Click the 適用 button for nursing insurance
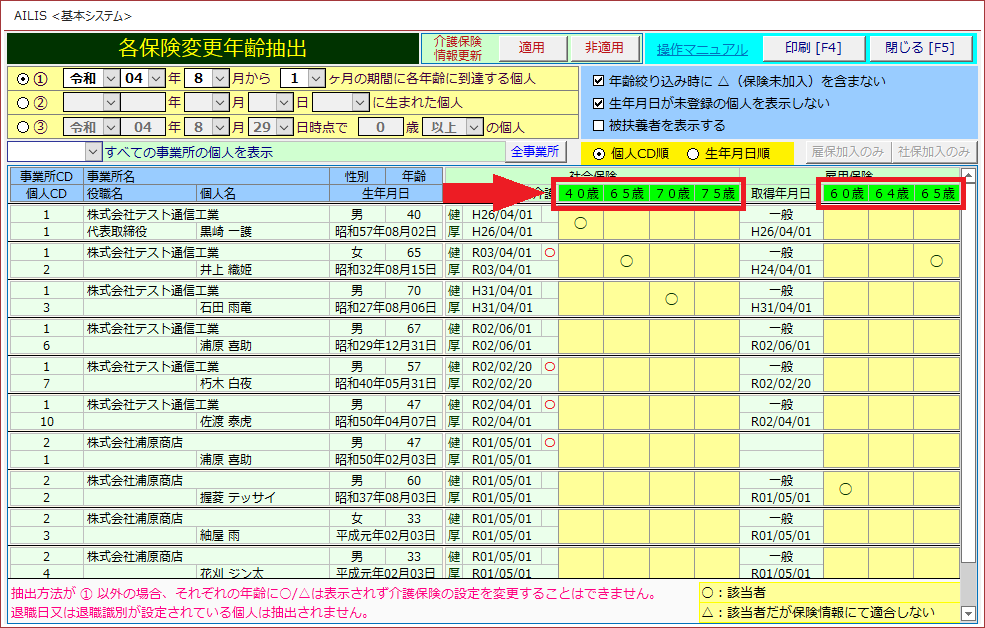985x628 pixels. 531,48
